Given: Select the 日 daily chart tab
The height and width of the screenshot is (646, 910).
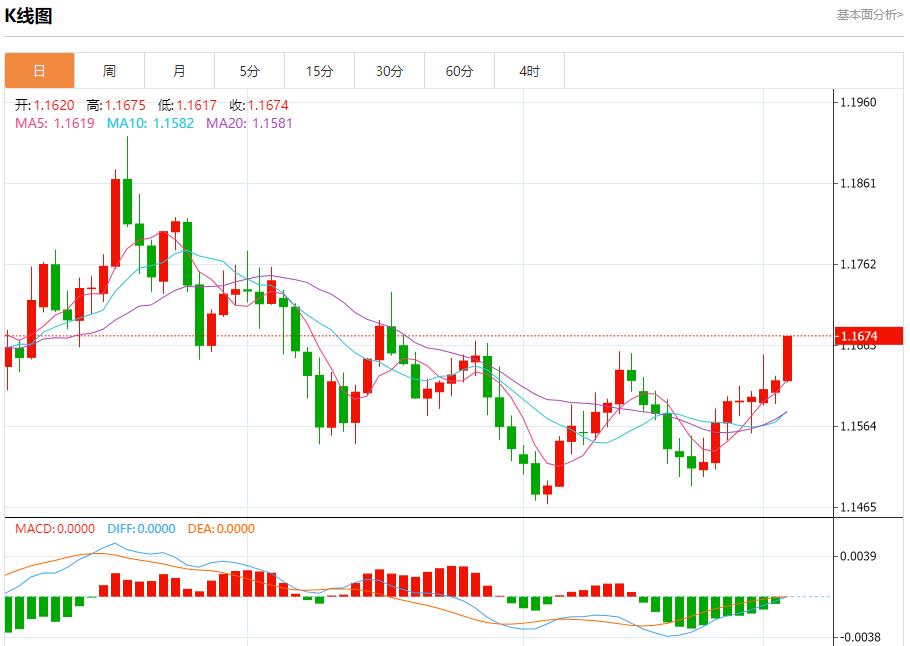Looking at the screenshot, I should (39, 71).
